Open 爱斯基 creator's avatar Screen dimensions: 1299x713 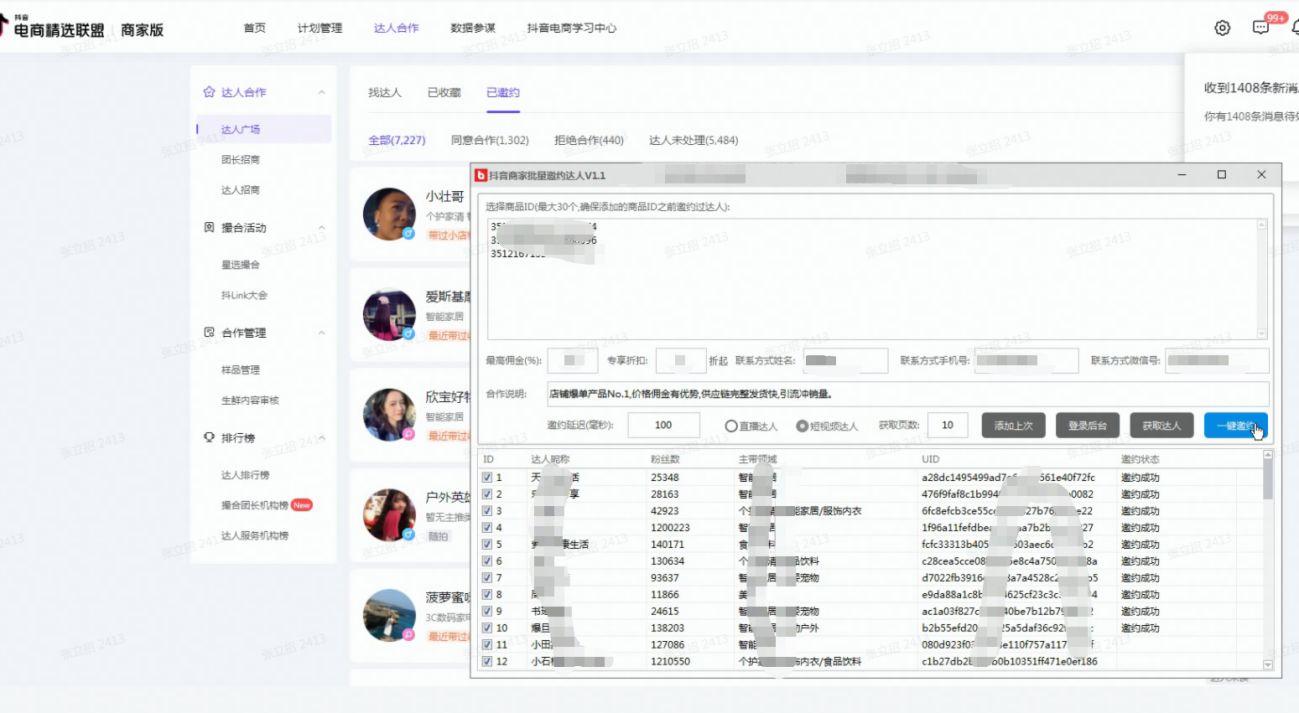(x=389, y=315)
